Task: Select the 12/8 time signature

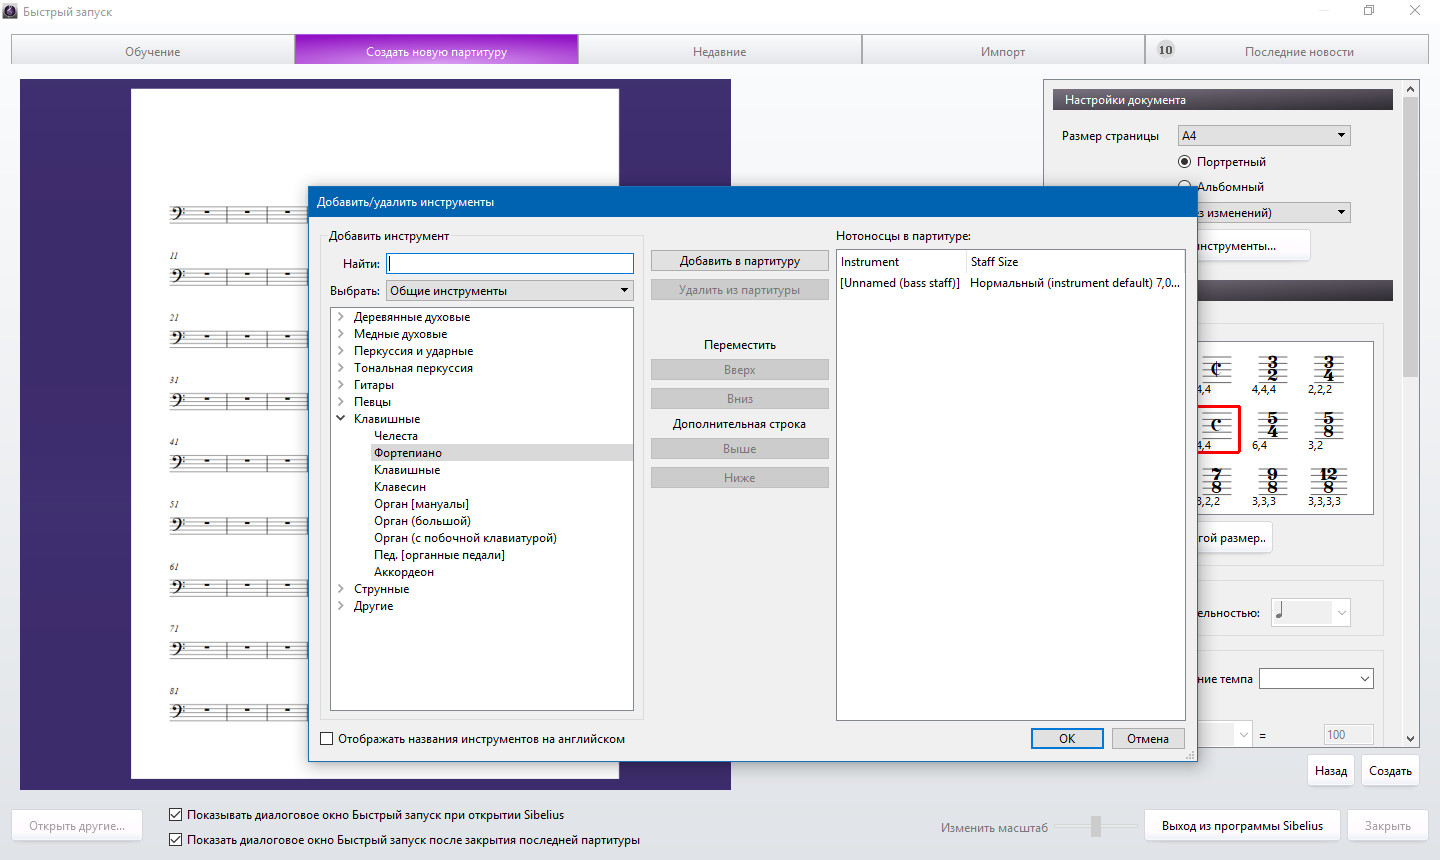Action: click(x=1327, y=481)
